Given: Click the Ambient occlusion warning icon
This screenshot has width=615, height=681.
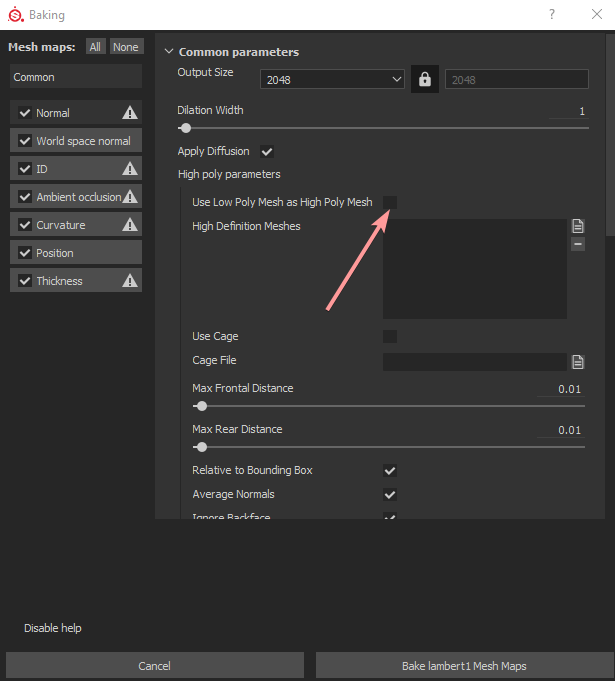Looking at the screenshot, I should pyautogui.click(x=130, y=197).
